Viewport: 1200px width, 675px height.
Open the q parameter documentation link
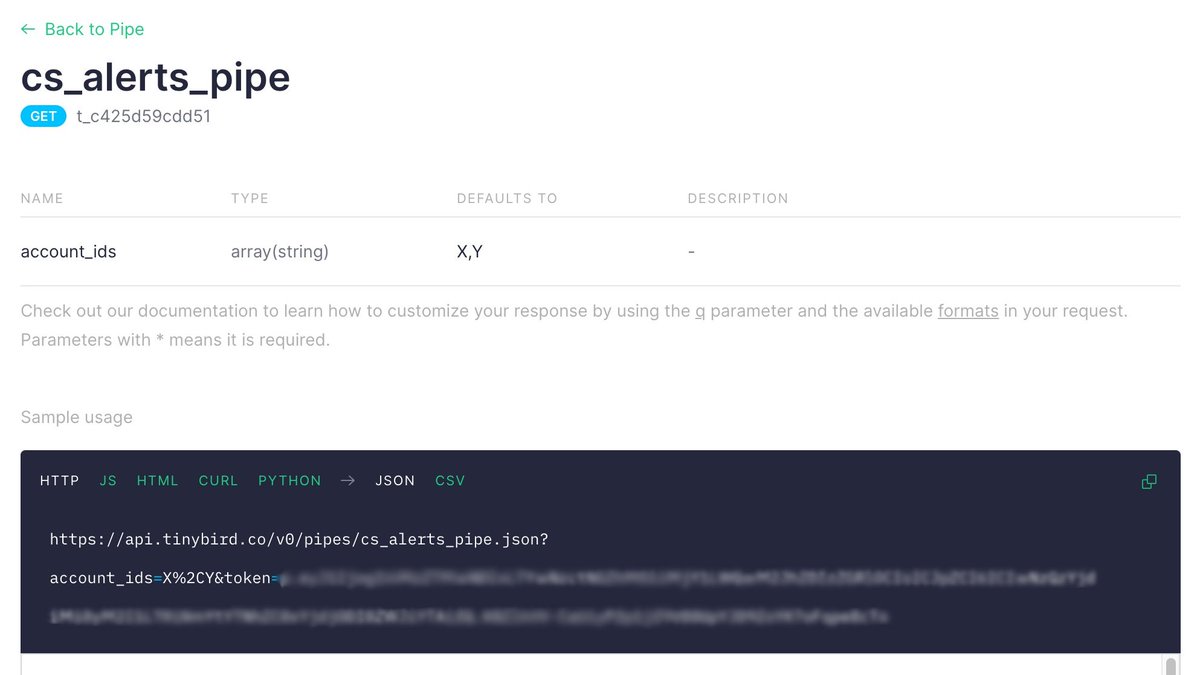(698, 311)
